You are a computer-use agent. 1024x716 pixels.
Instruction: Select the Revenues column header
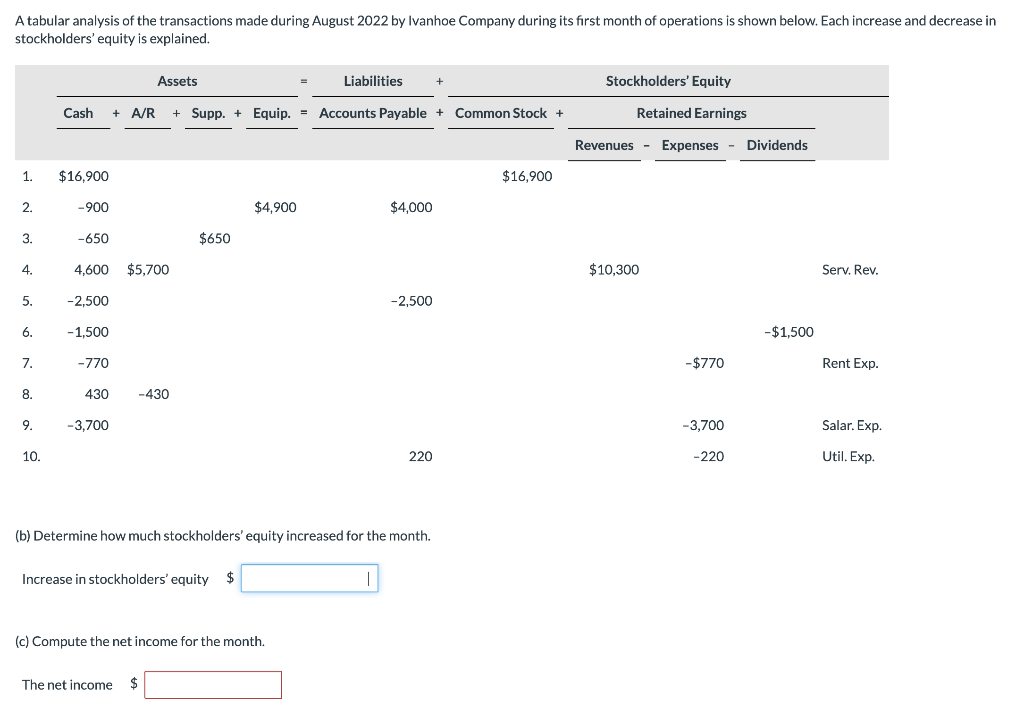(604, 145)
